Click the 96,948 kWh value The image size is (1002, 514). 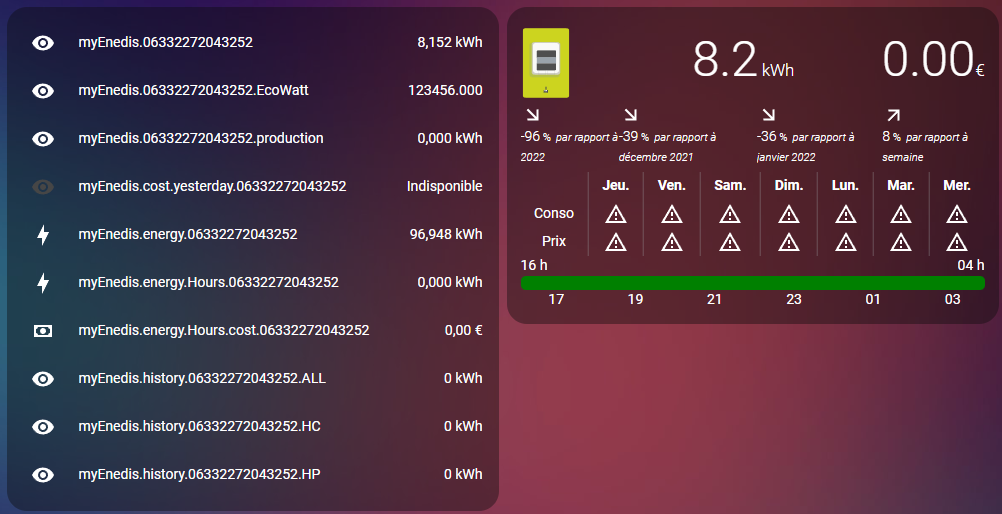446,234
